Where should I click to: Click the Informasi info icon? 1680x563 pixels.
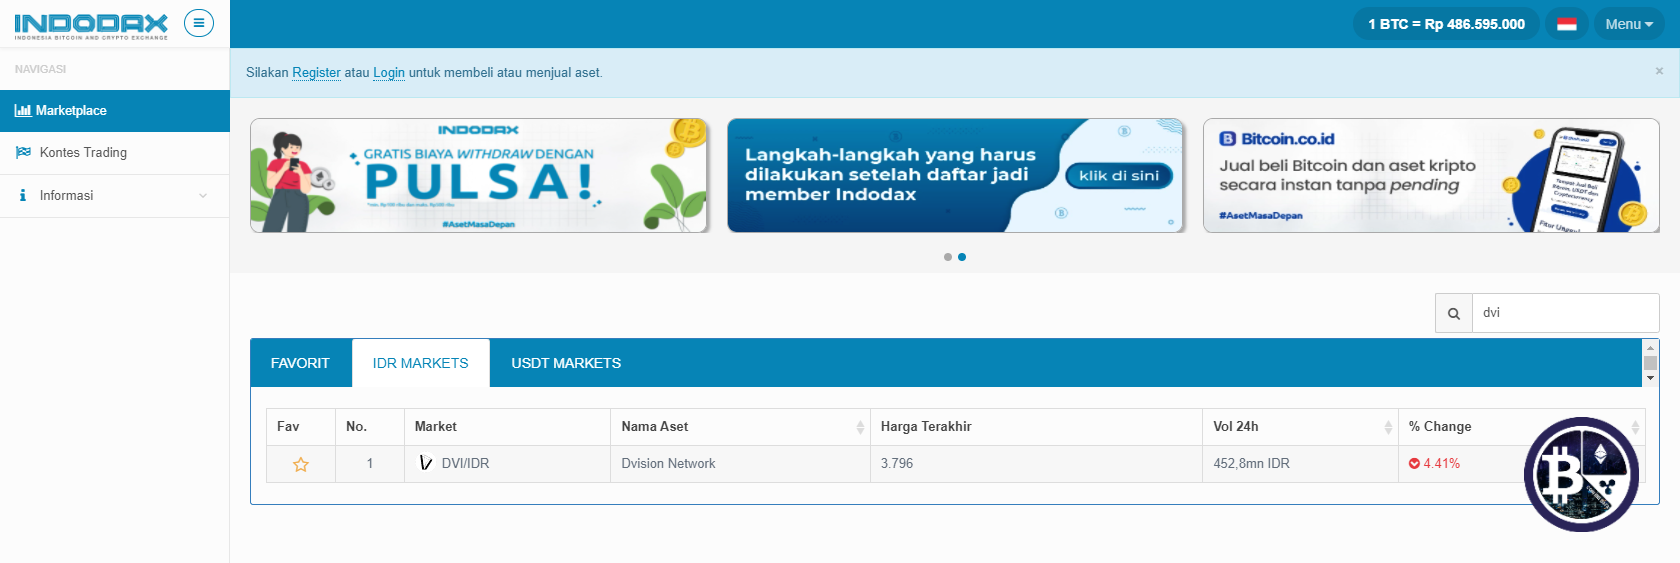pyautogui.click(x=23, y=196)
